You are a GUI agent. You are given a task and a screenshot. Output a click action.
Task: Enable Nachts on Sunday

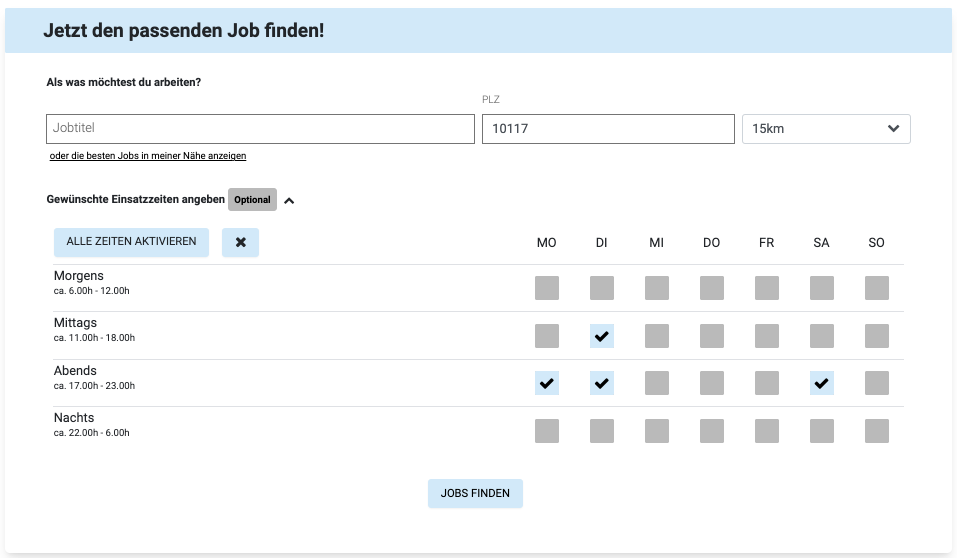click(x=877, y=431)
